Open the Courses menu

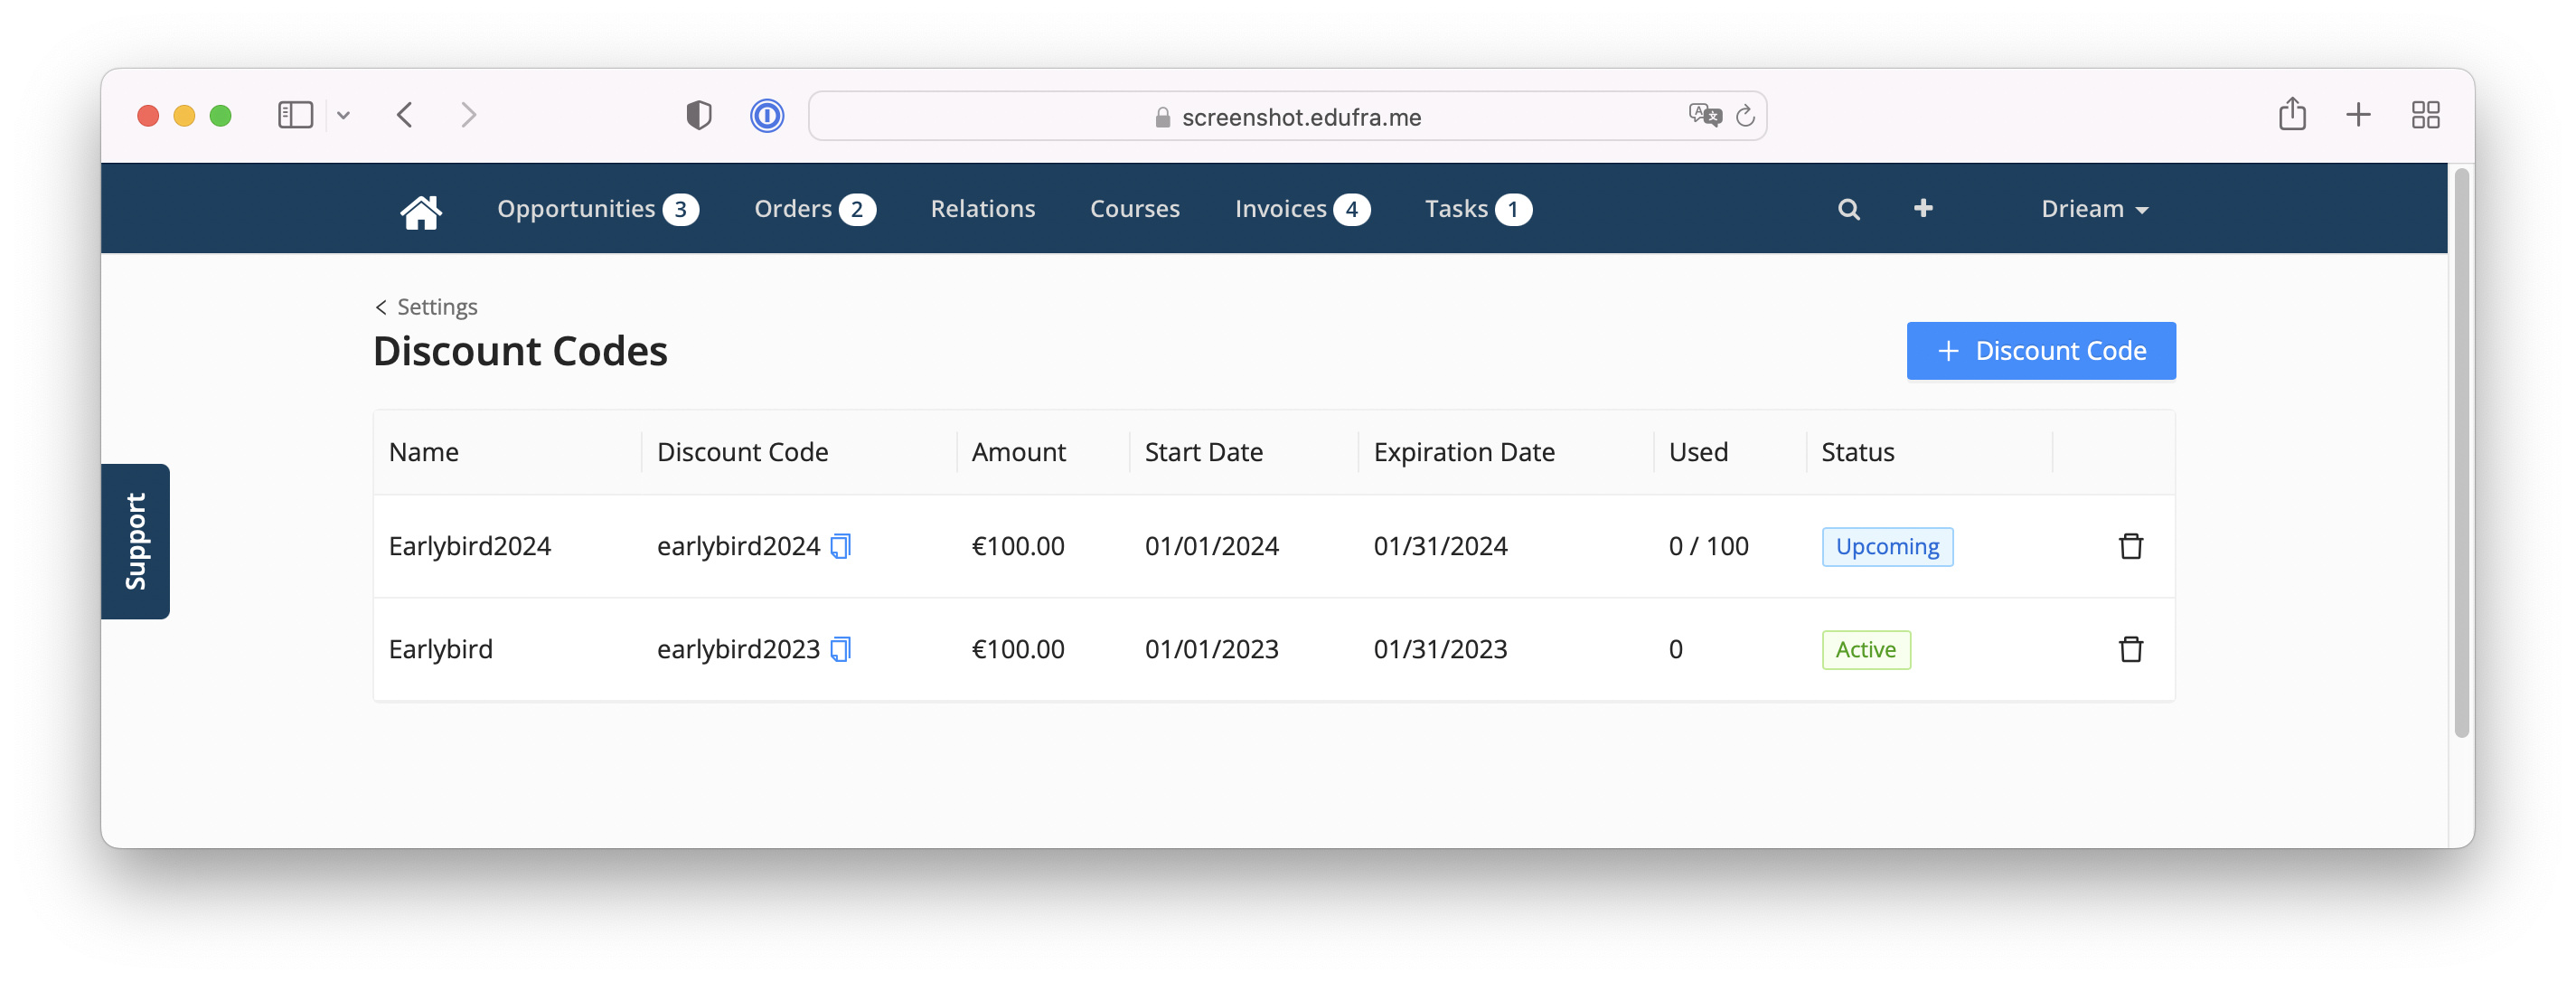[x=1134, y=208]
